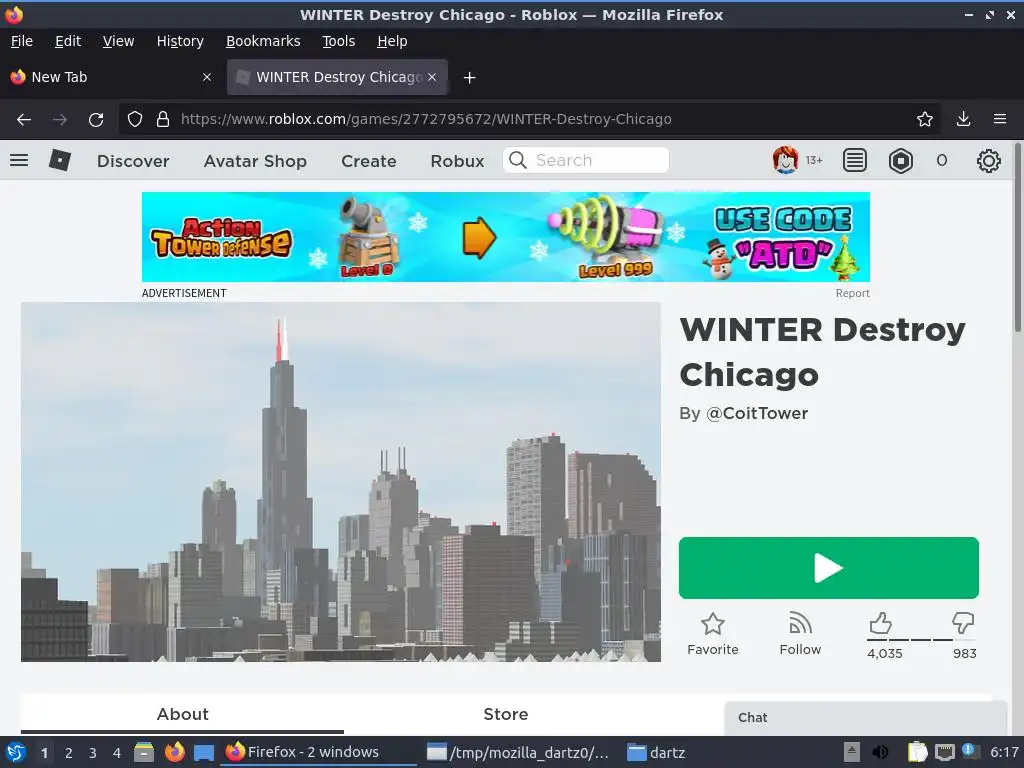The width and height of the screenshot is (1024, 768).
Task: Click the like/dislike vote ratio bar
Action: point(921,639)
